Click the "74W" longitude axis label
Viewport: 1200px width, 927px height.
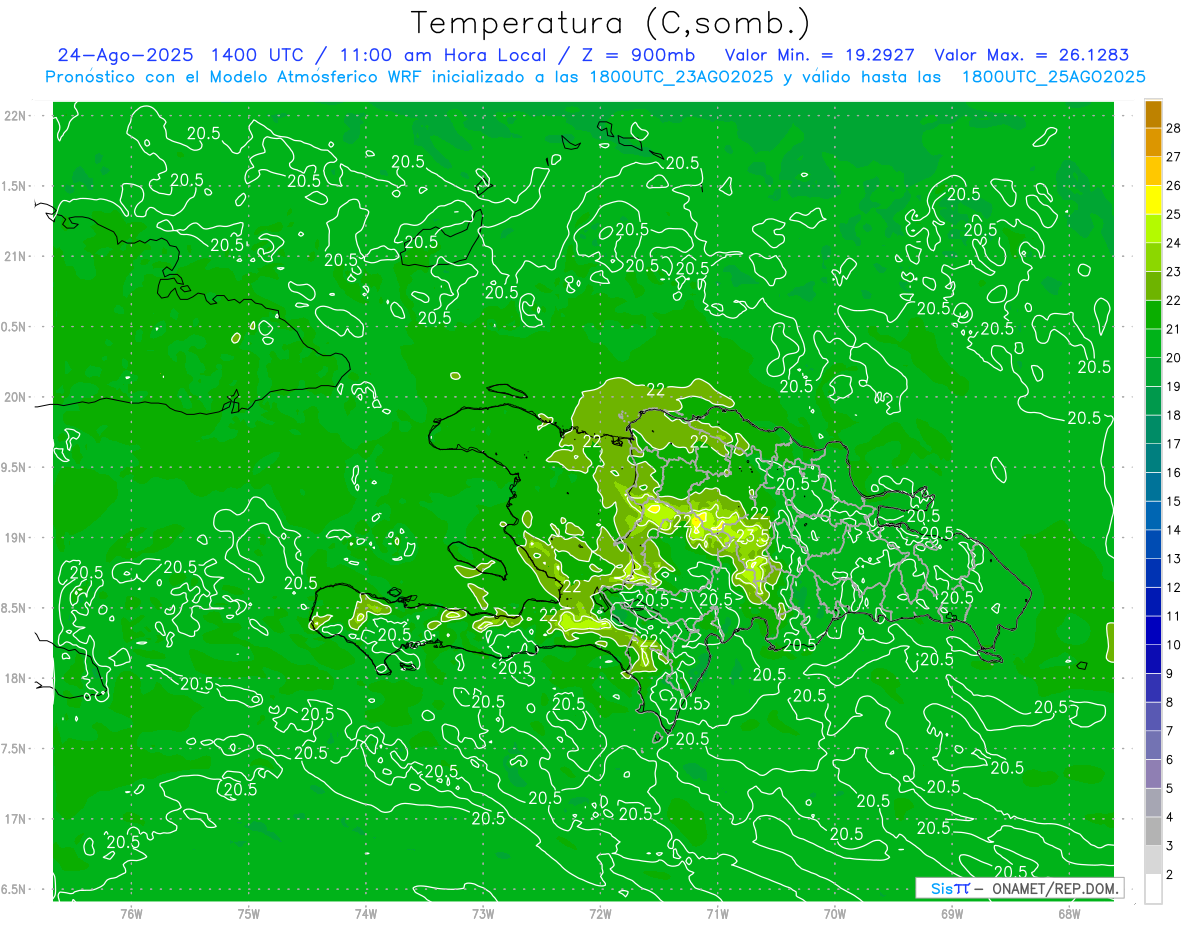point(366,913)
